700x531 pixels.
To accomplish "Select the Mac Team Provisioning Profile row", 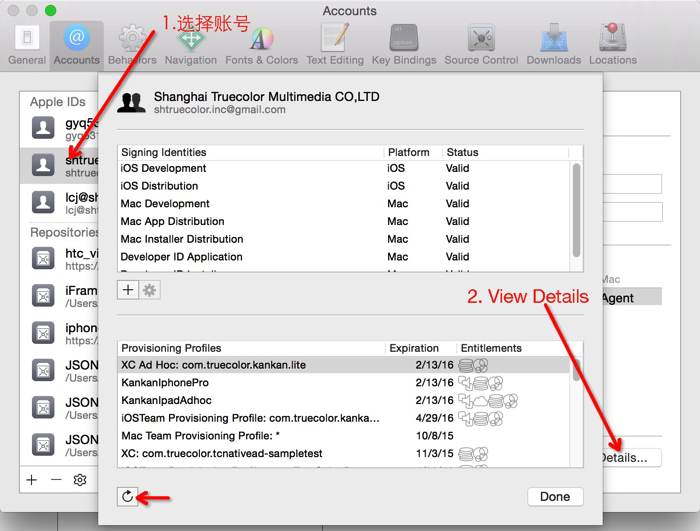I will coord(344,435).
